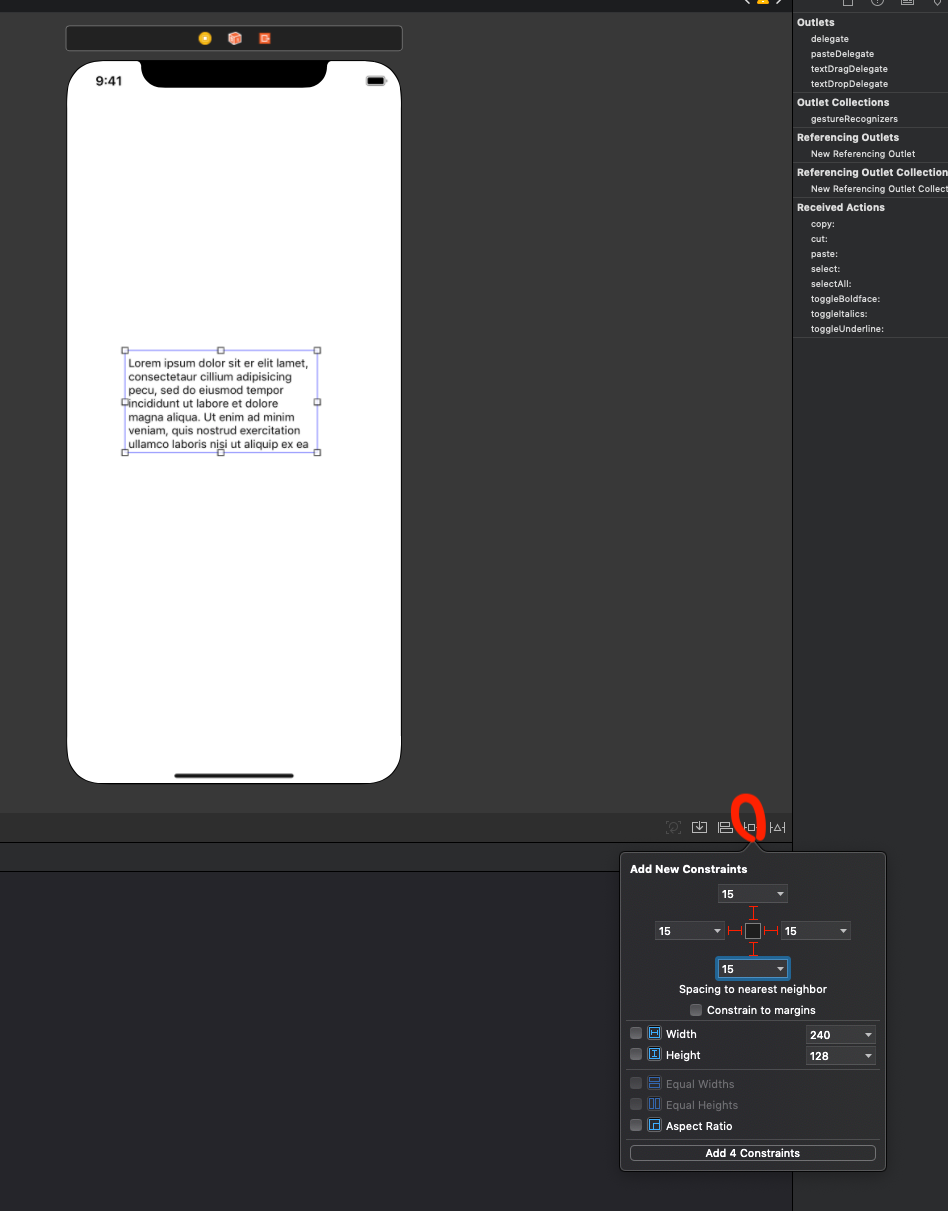Screen dimensions: 948x1211
Task: Open the Width 240 value dropdown
Action: [x=868, y=1035]
